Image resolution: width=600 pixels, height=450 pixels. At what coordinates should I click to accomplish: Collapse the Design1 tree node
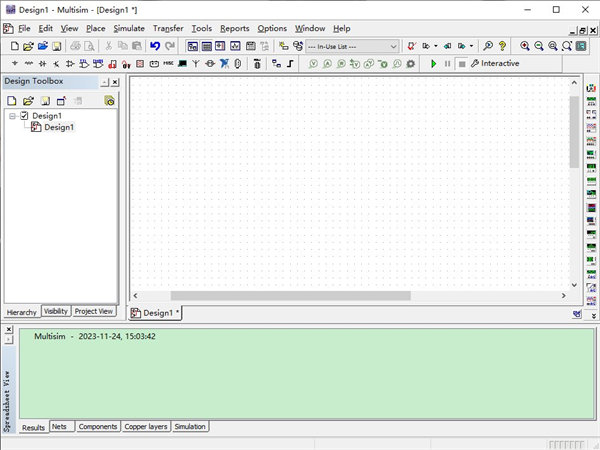(13, 116)
